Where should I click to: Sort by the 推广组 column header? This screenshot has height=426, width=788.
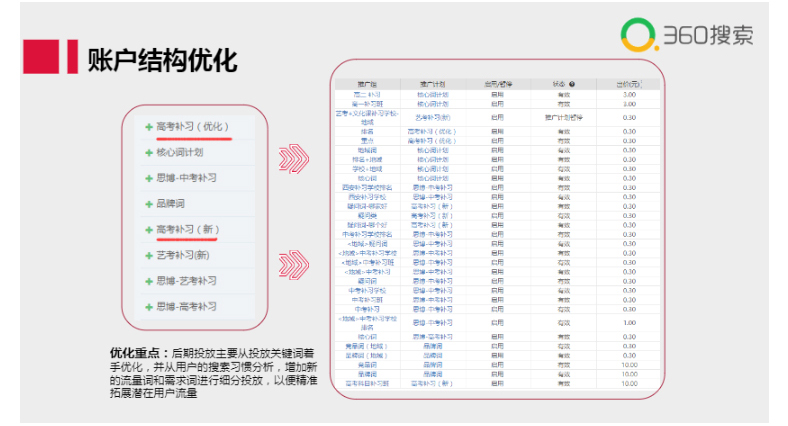click(x=367, y=85)
